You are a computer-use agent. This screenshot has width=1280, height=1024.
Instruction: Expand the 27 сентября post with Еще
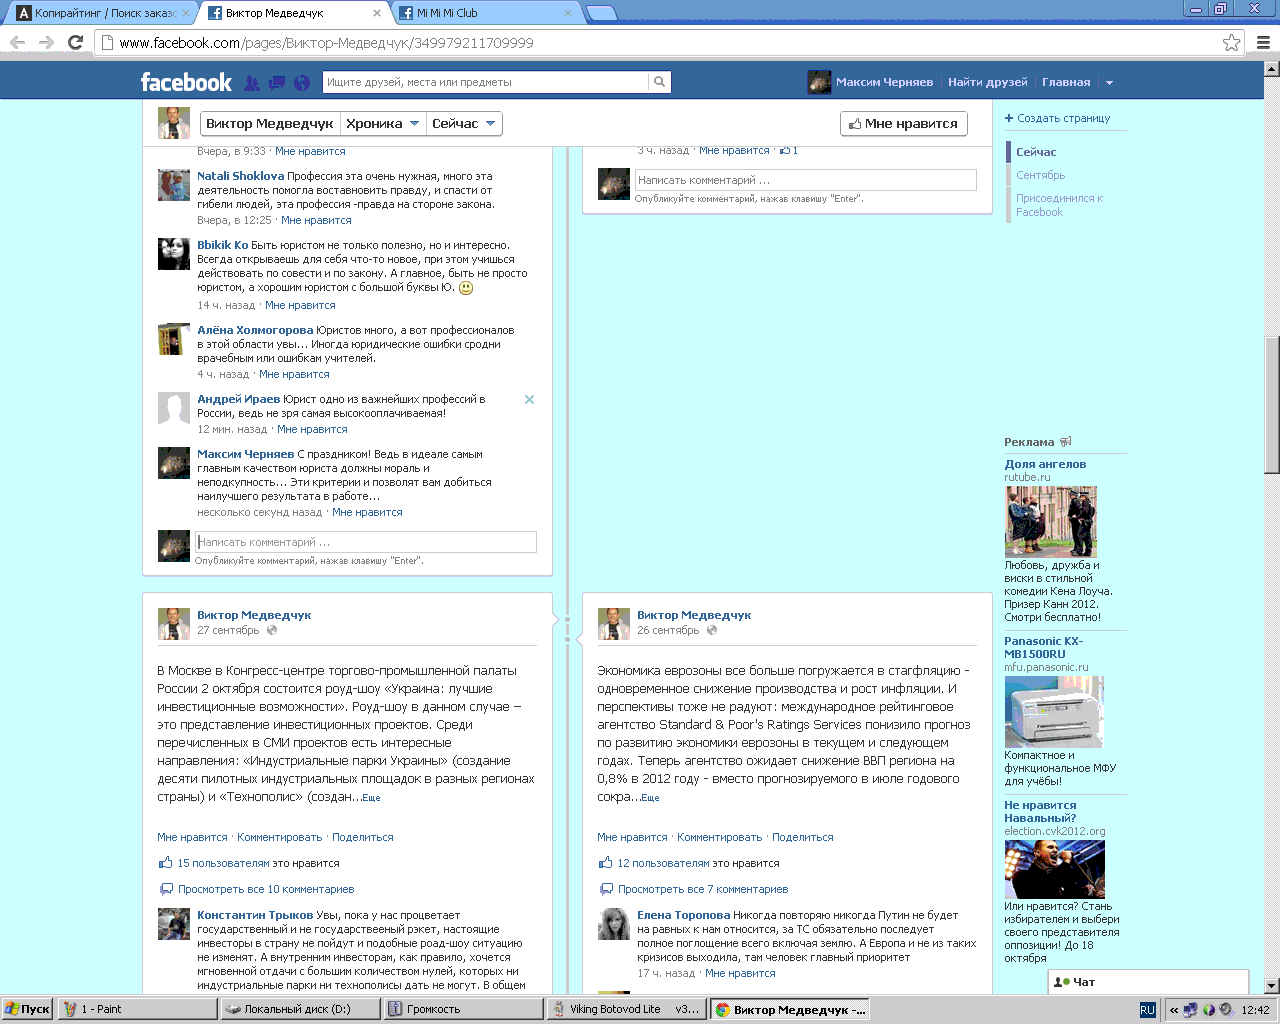(x=371, y=798)
